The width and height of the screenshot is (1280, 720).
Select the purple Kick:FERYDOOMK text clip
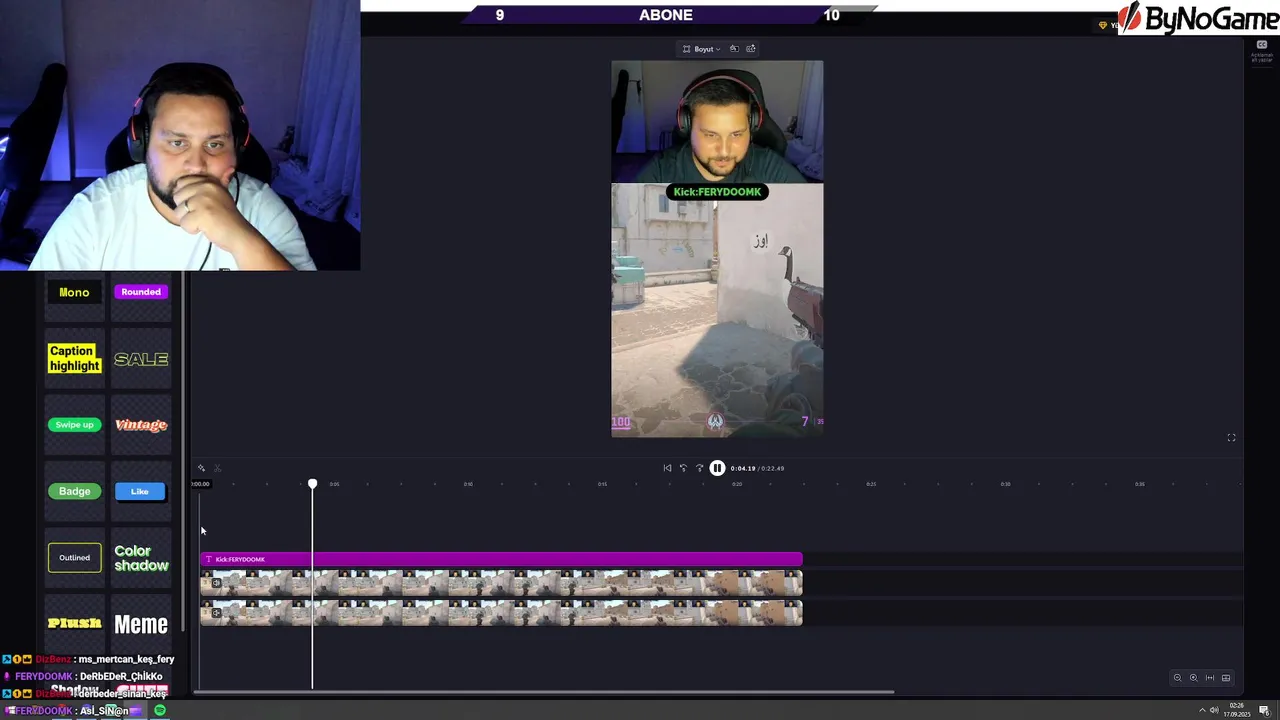tap(501, 559)
